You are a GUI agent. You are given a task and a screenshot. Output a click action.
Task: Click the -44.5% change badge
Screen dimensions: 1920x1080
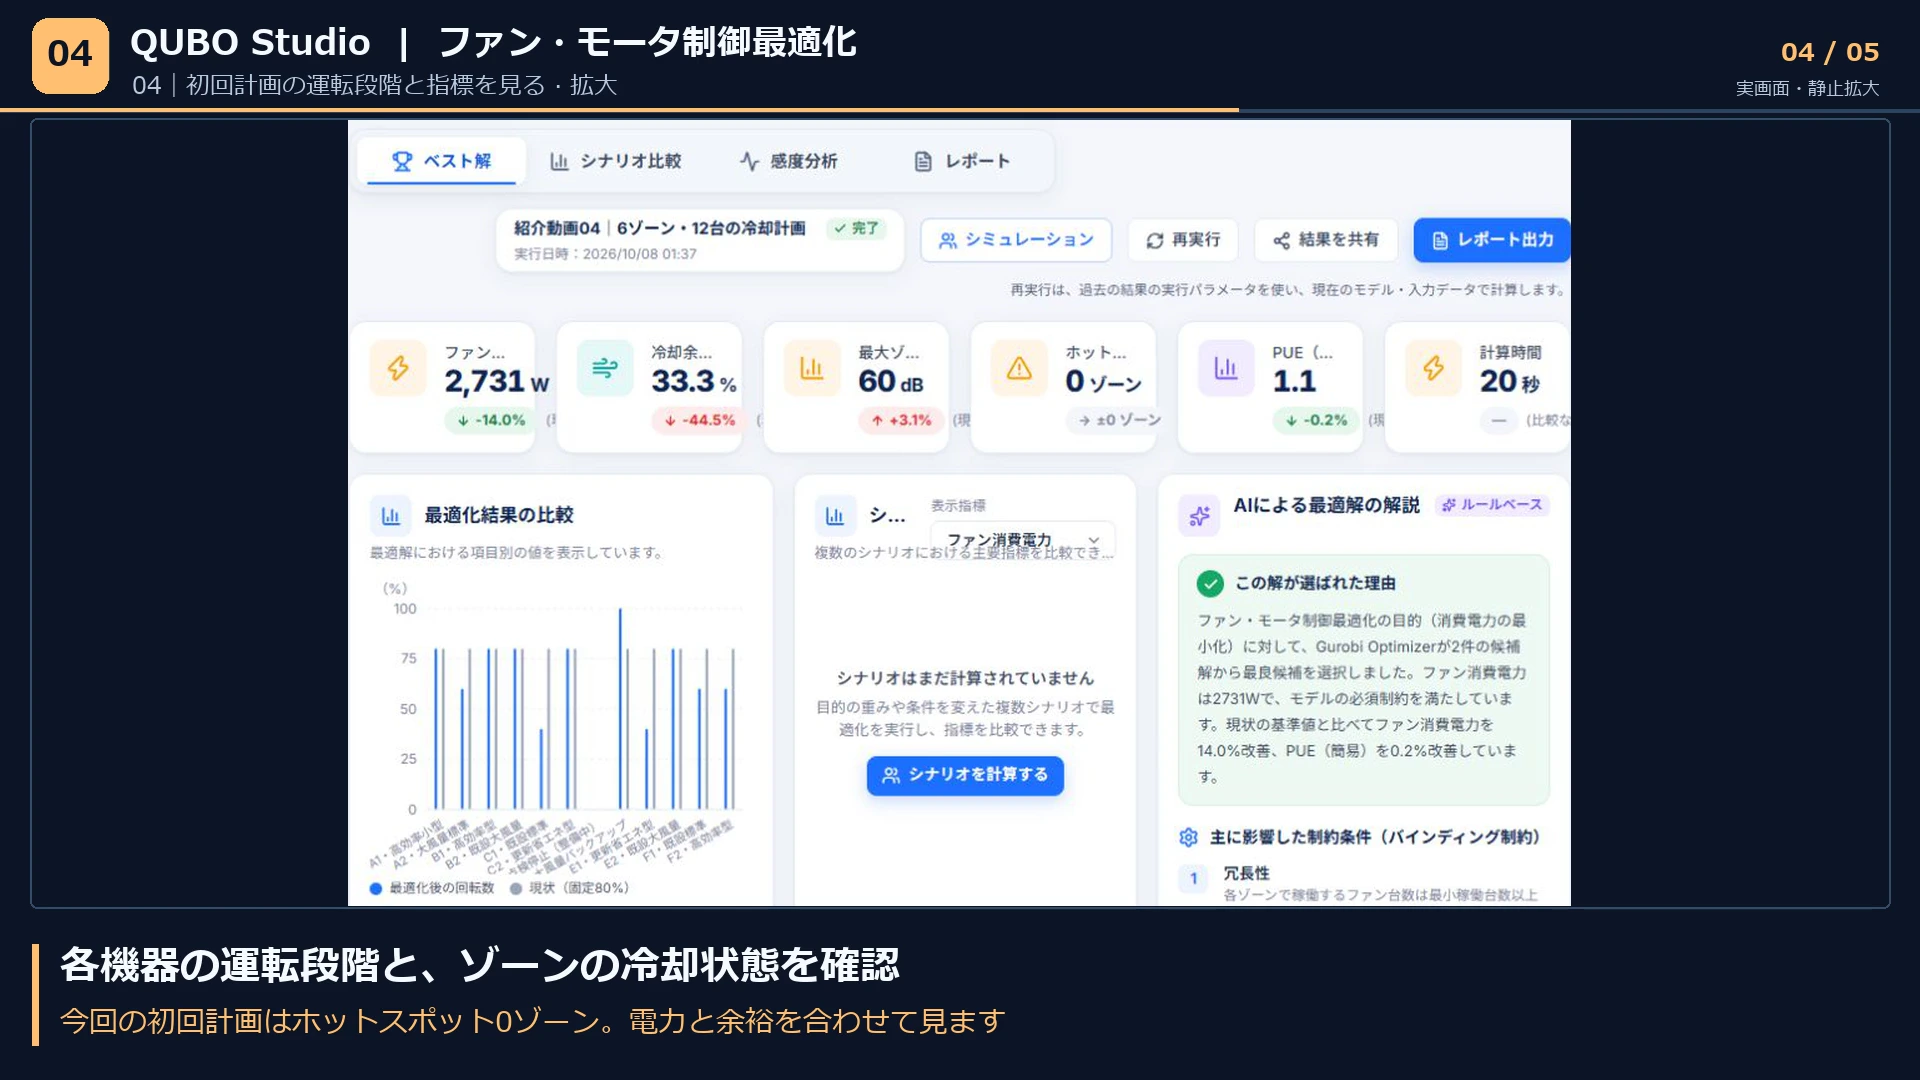700,420
